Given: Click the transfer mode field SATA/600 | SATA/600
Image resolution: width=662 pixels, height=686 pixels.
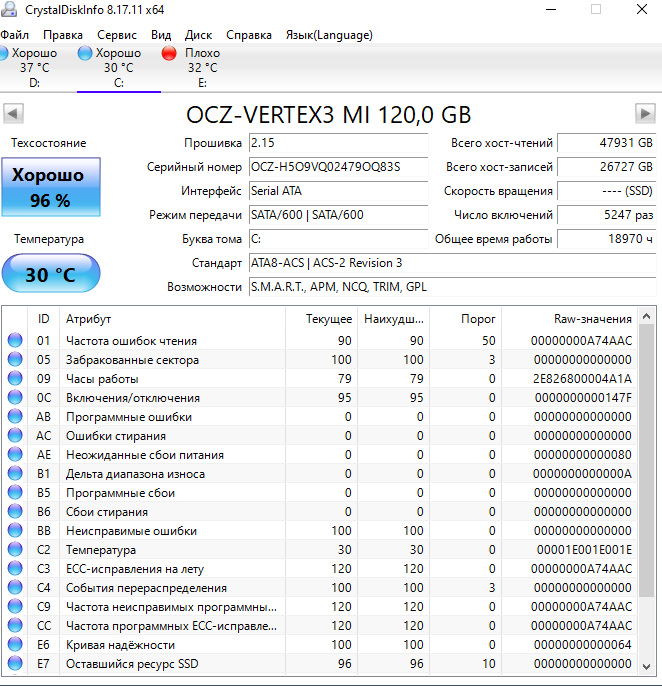Looking at the screenshot, I should 338,215.
